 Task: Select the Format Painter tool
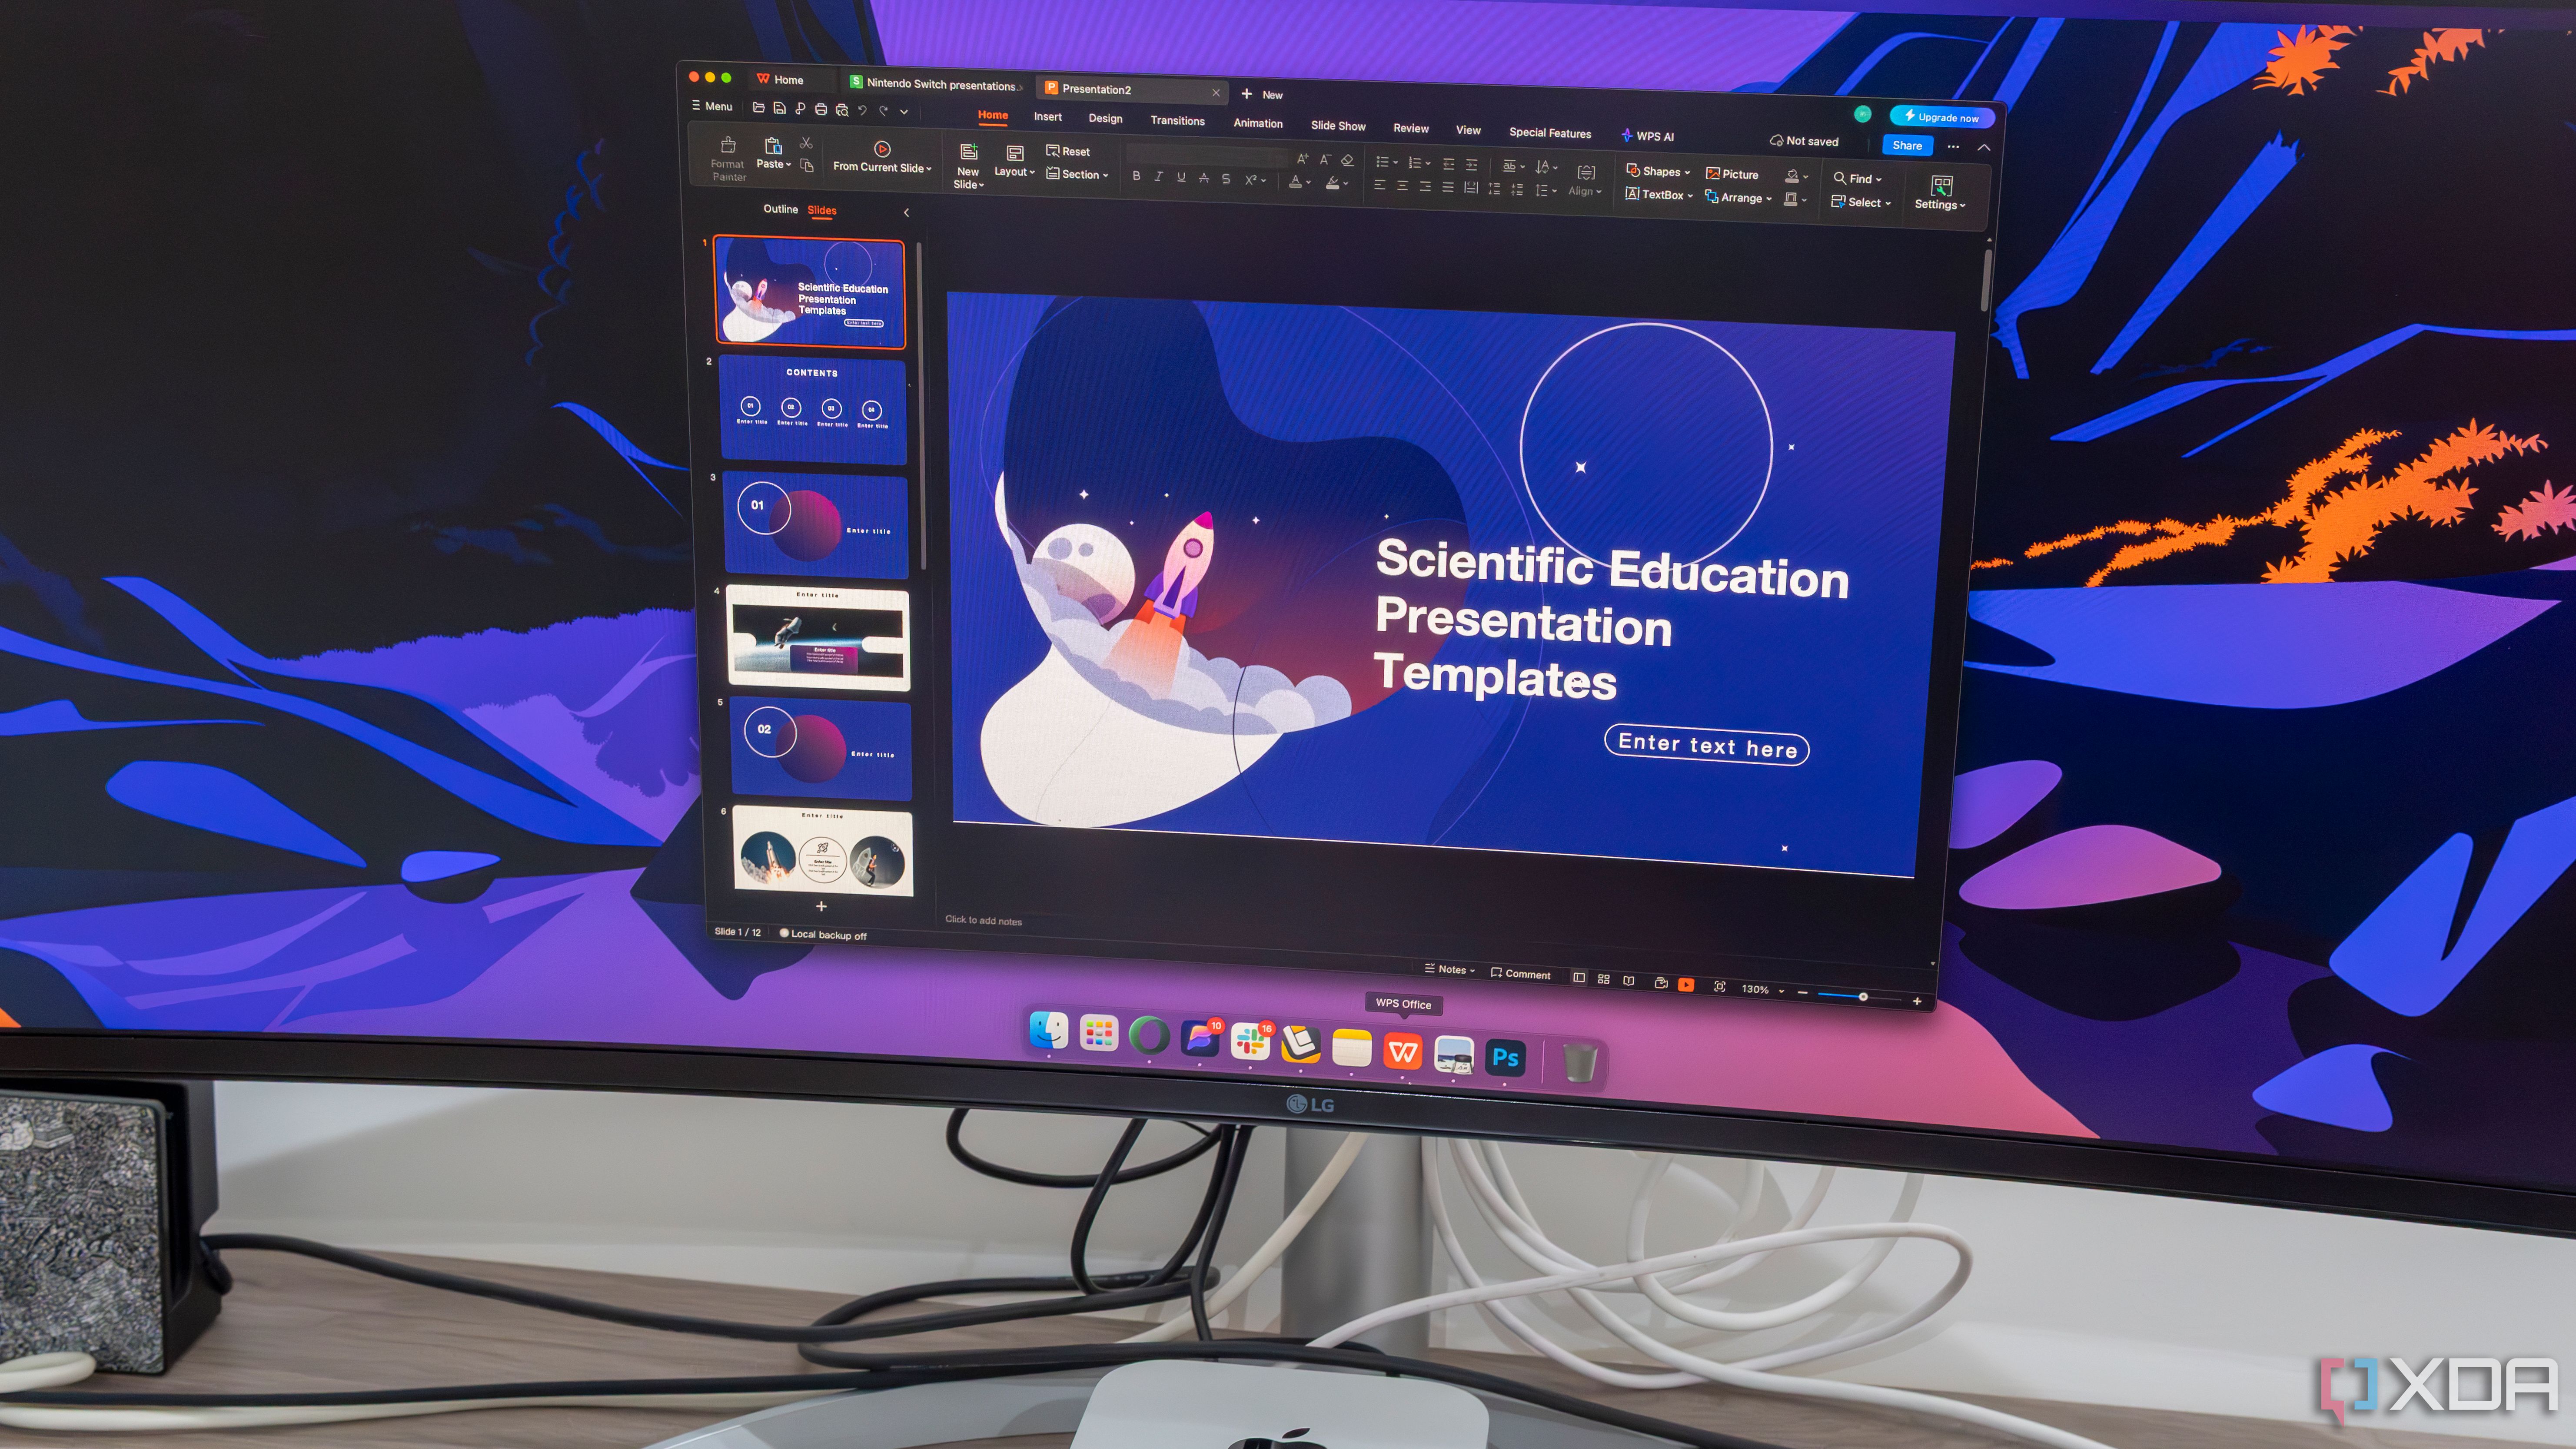click(727, 158)
